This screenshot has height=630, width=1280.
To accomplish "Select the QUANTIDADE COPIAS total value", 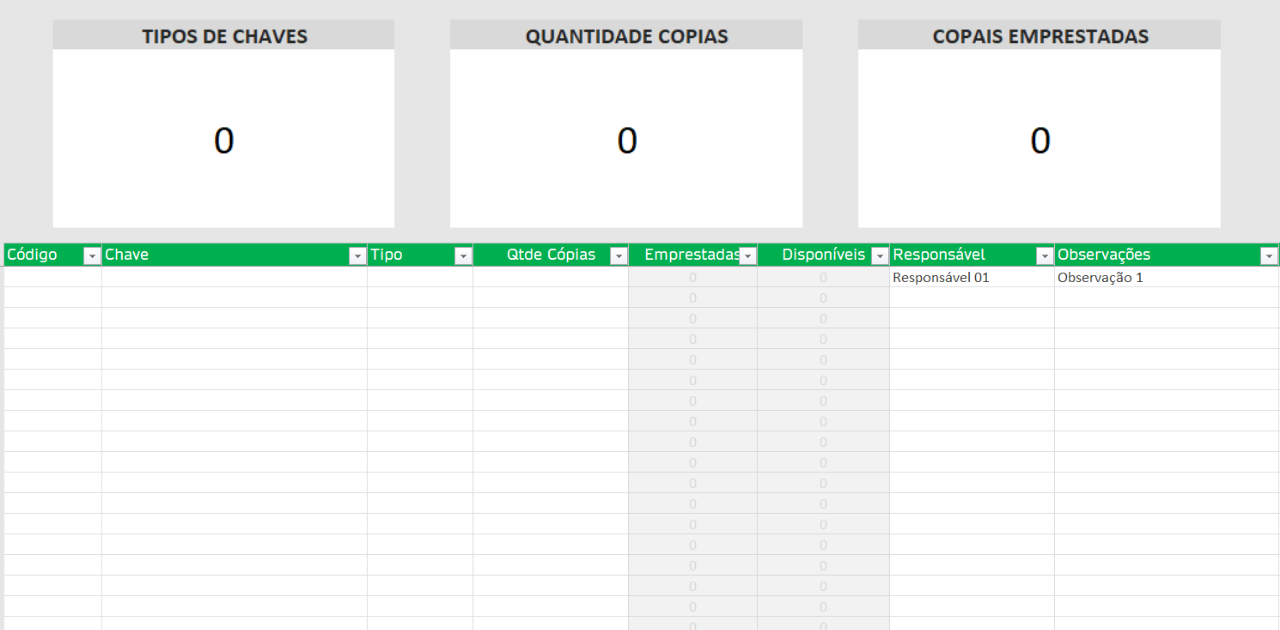I will coord(627,141).
